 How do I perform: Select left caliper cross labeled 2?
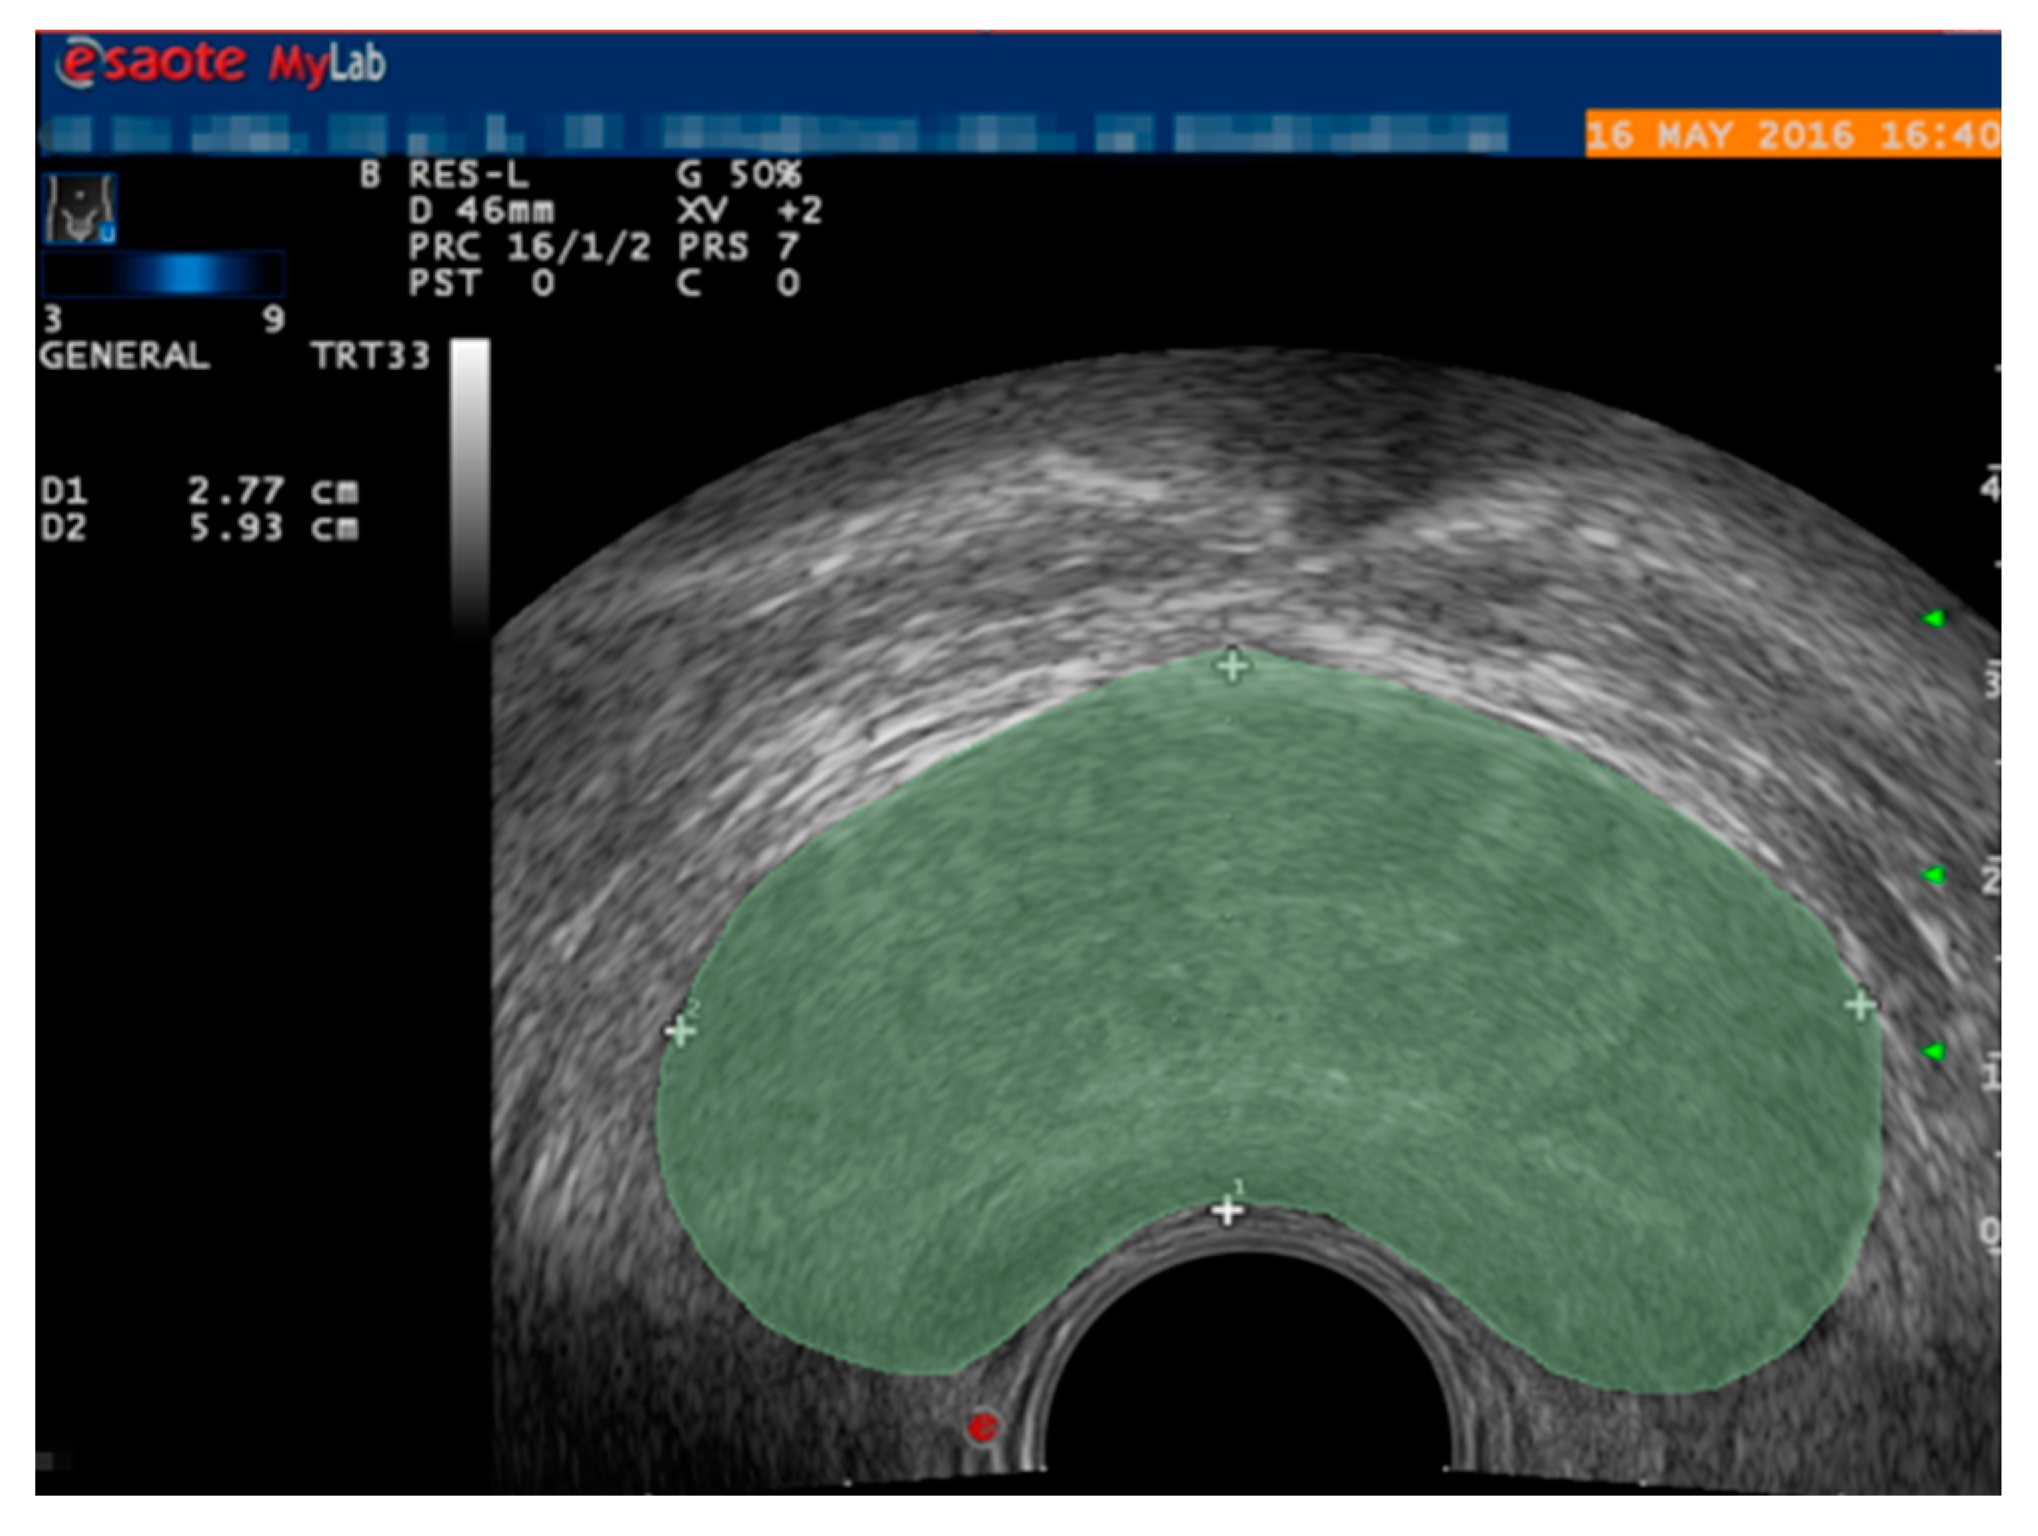(x=680, y=1030)
